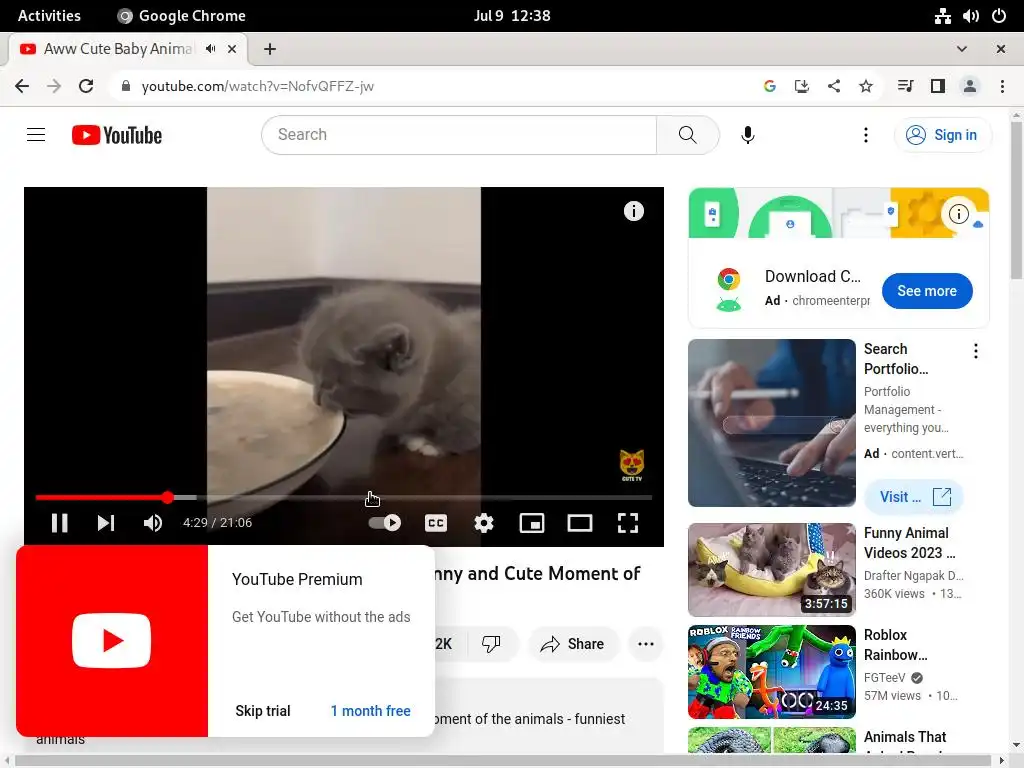Open more actions below video
Screen dimensions: 1024x768
(x=646, y=644)
